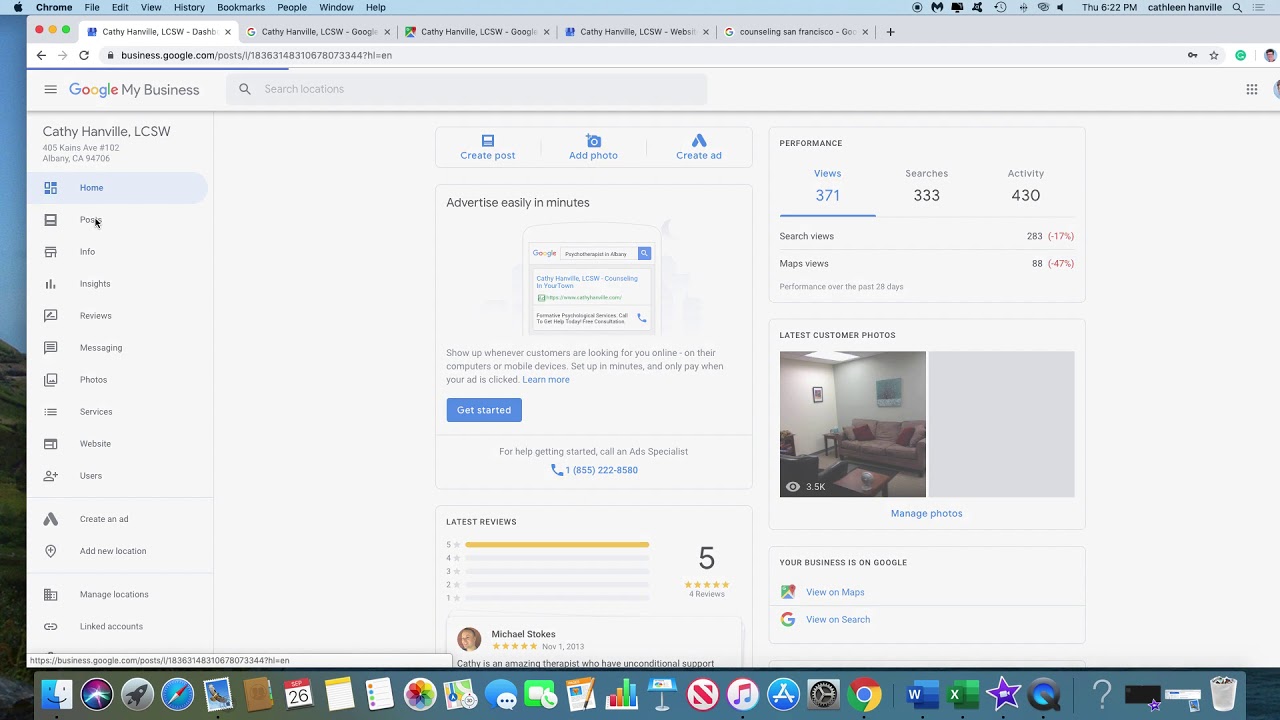Viewport: 1280px width, 720px height.
Task: Click the 4 Reviews count text
Action: (707, 595)
